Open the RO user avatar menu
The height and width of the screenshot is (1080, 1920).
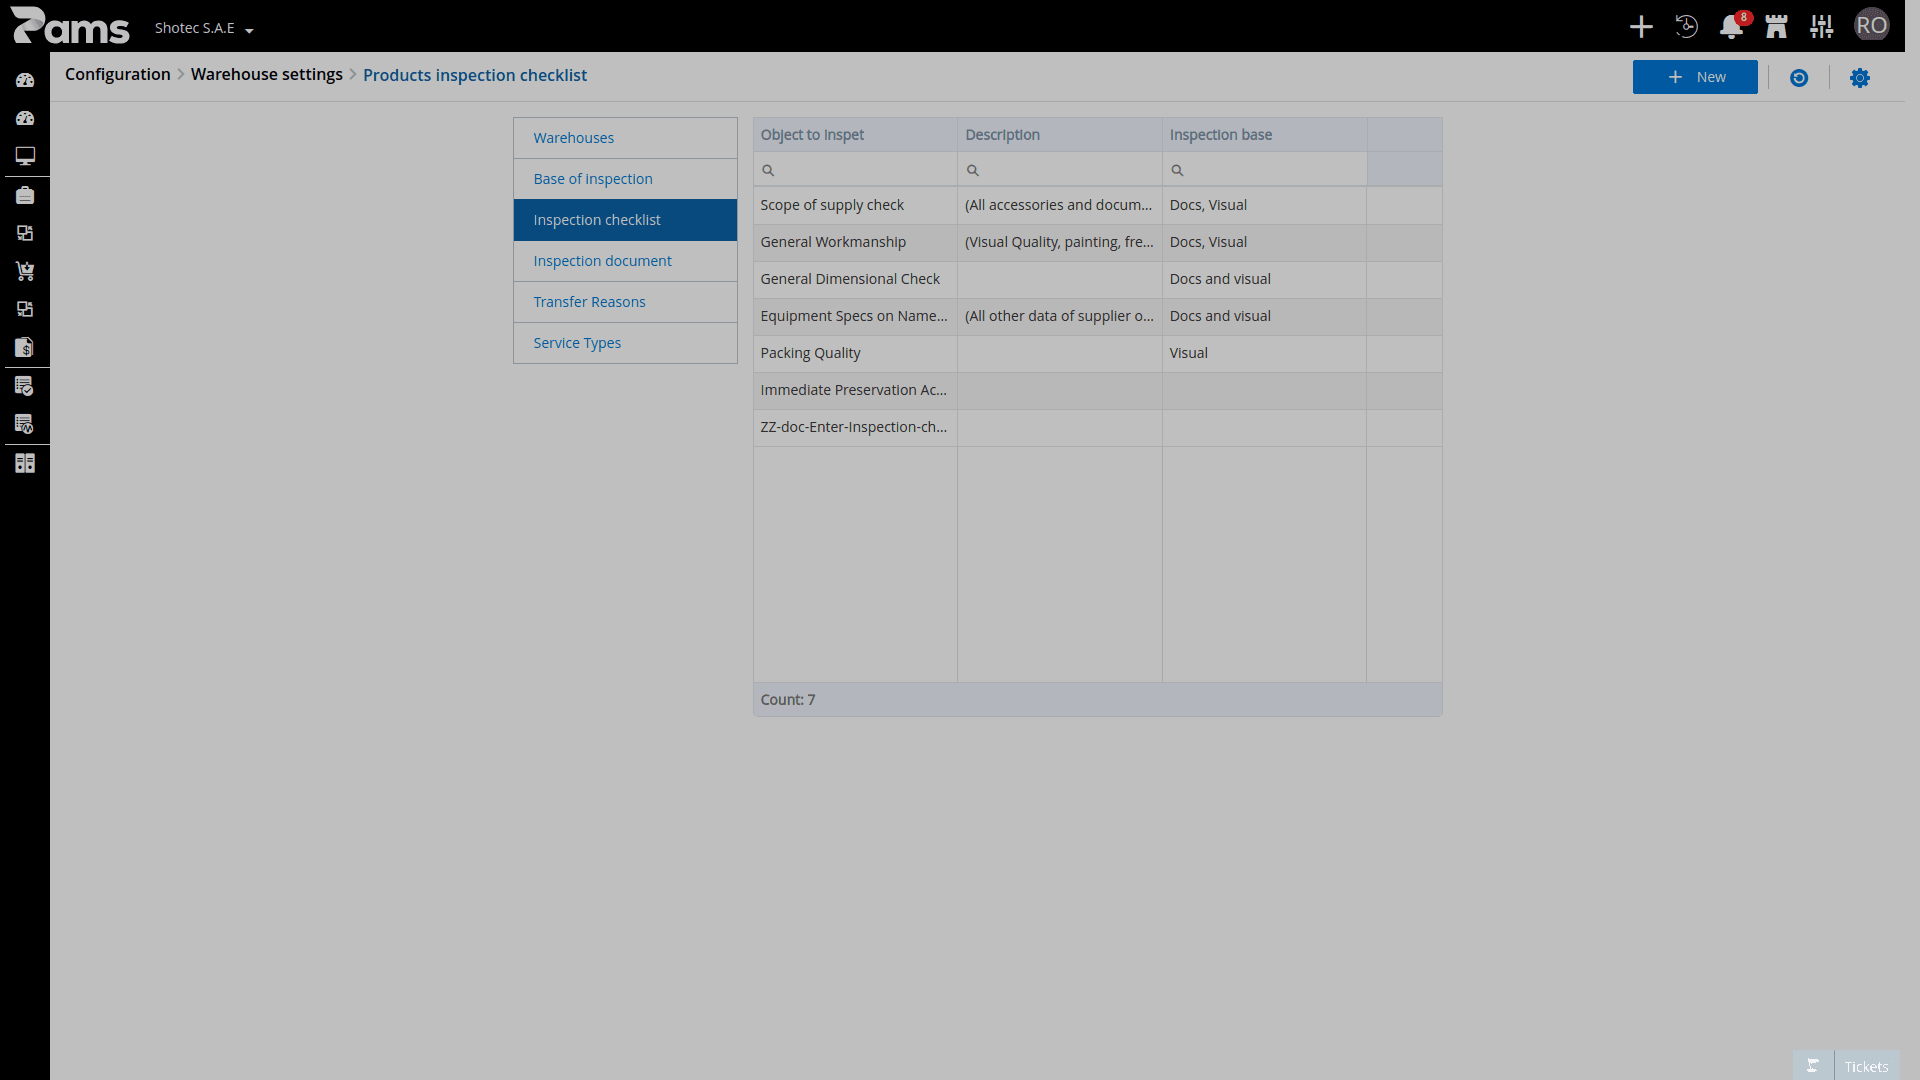[x=1871, y=26]
